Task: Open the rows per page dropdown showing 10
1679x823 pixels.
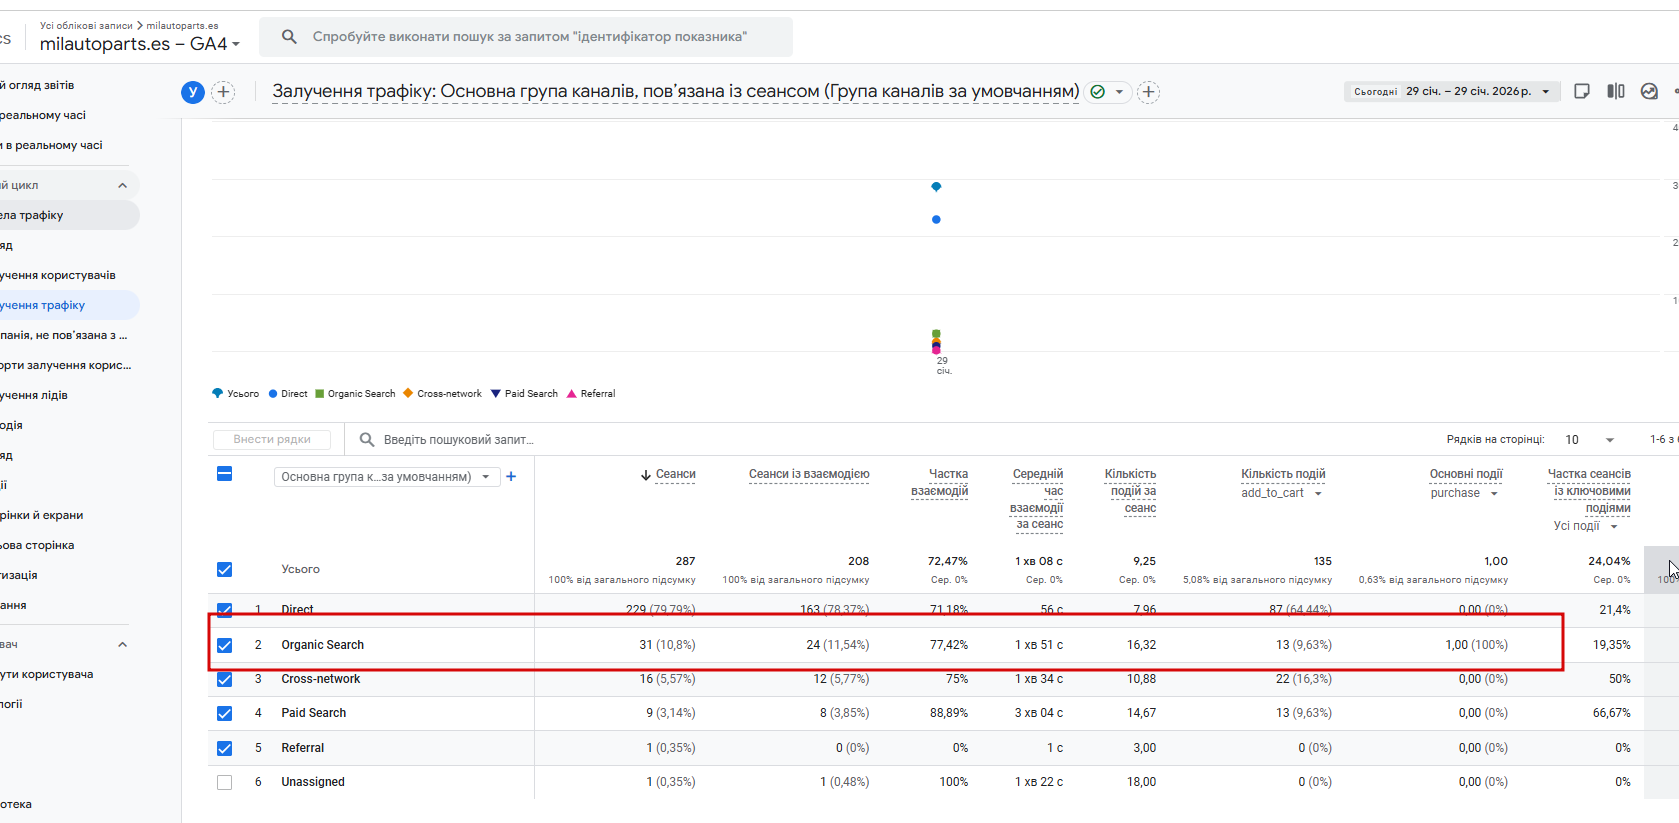Action: pos(1590,440)
